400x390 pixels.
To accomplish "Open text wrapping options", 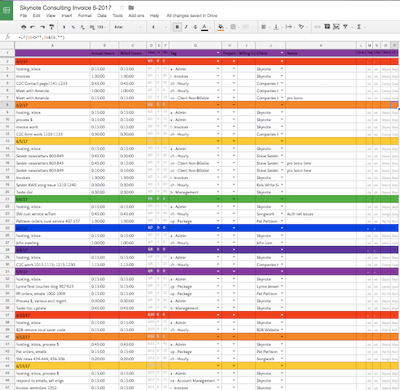I will pos(289,27).
